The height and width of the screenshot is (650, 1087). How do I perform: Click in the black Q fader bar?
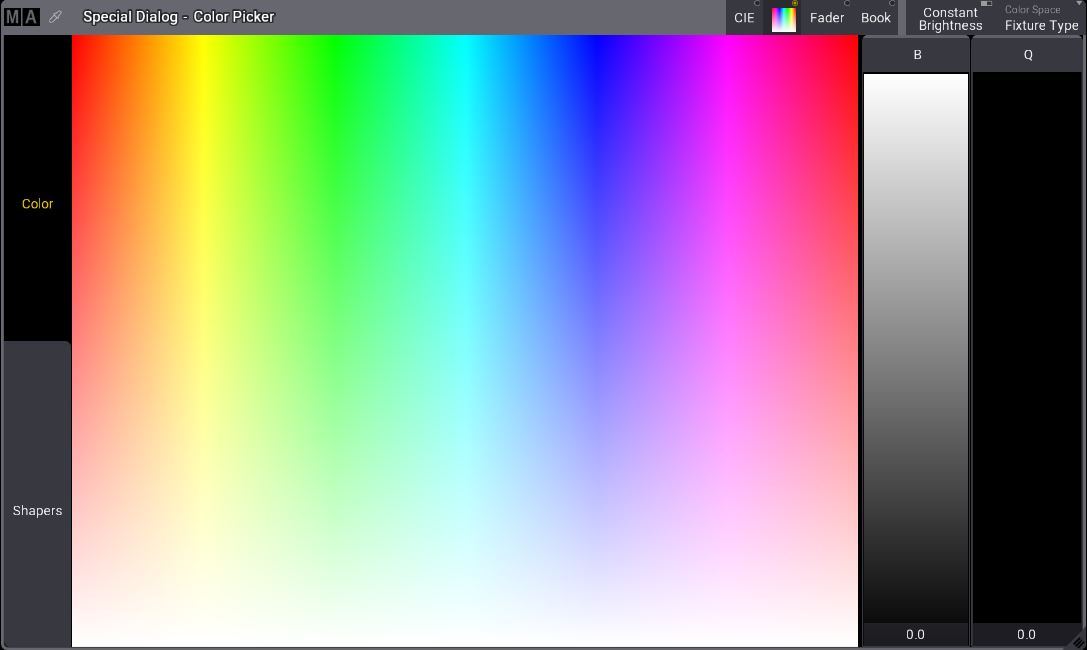(x=1028, y=348)
